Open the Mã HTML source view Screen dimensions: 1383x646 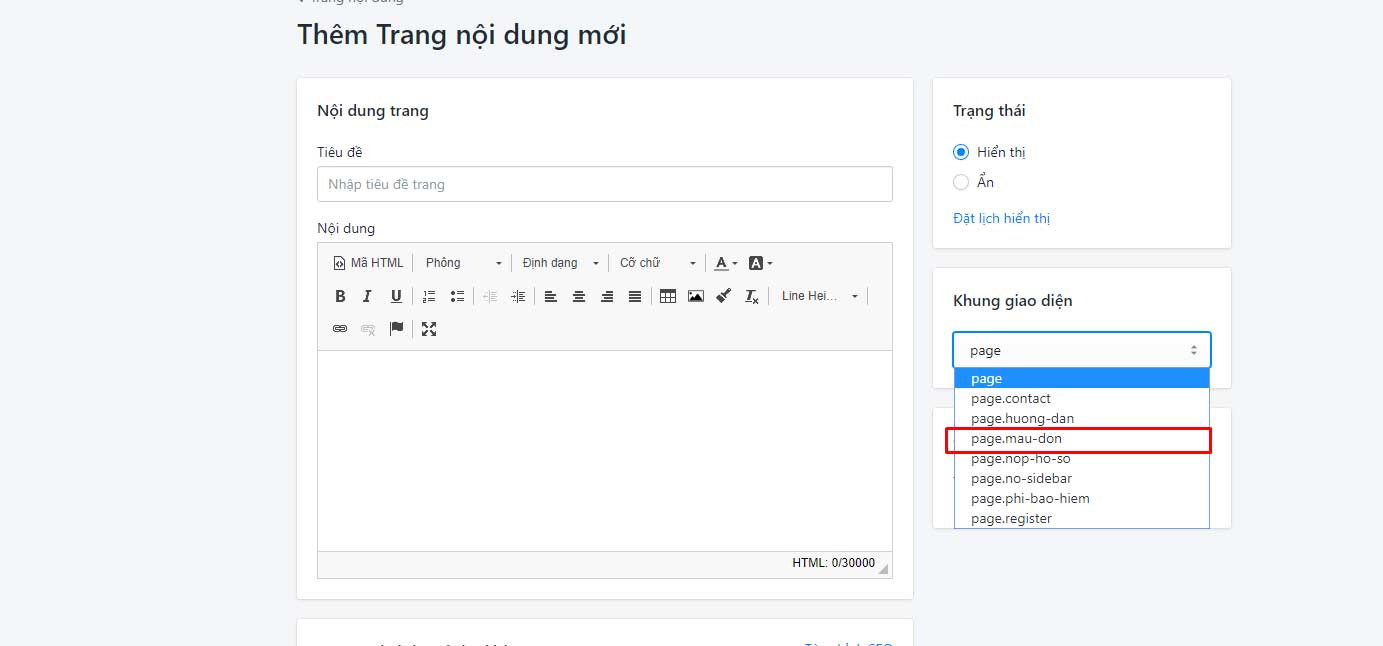368,263
